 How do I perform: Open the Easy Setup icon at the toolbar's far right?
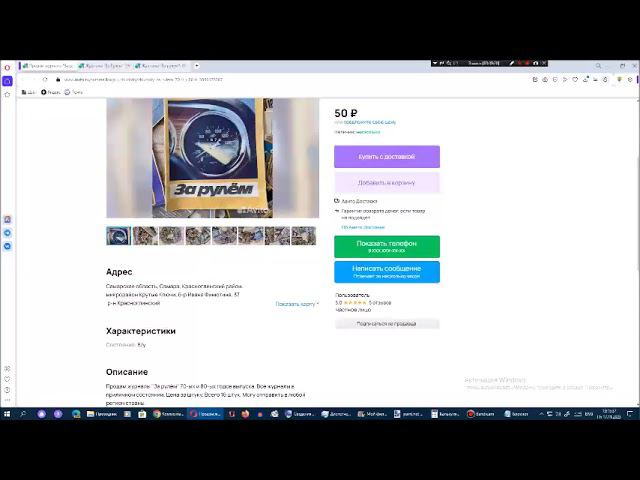[x=630, y=80]
